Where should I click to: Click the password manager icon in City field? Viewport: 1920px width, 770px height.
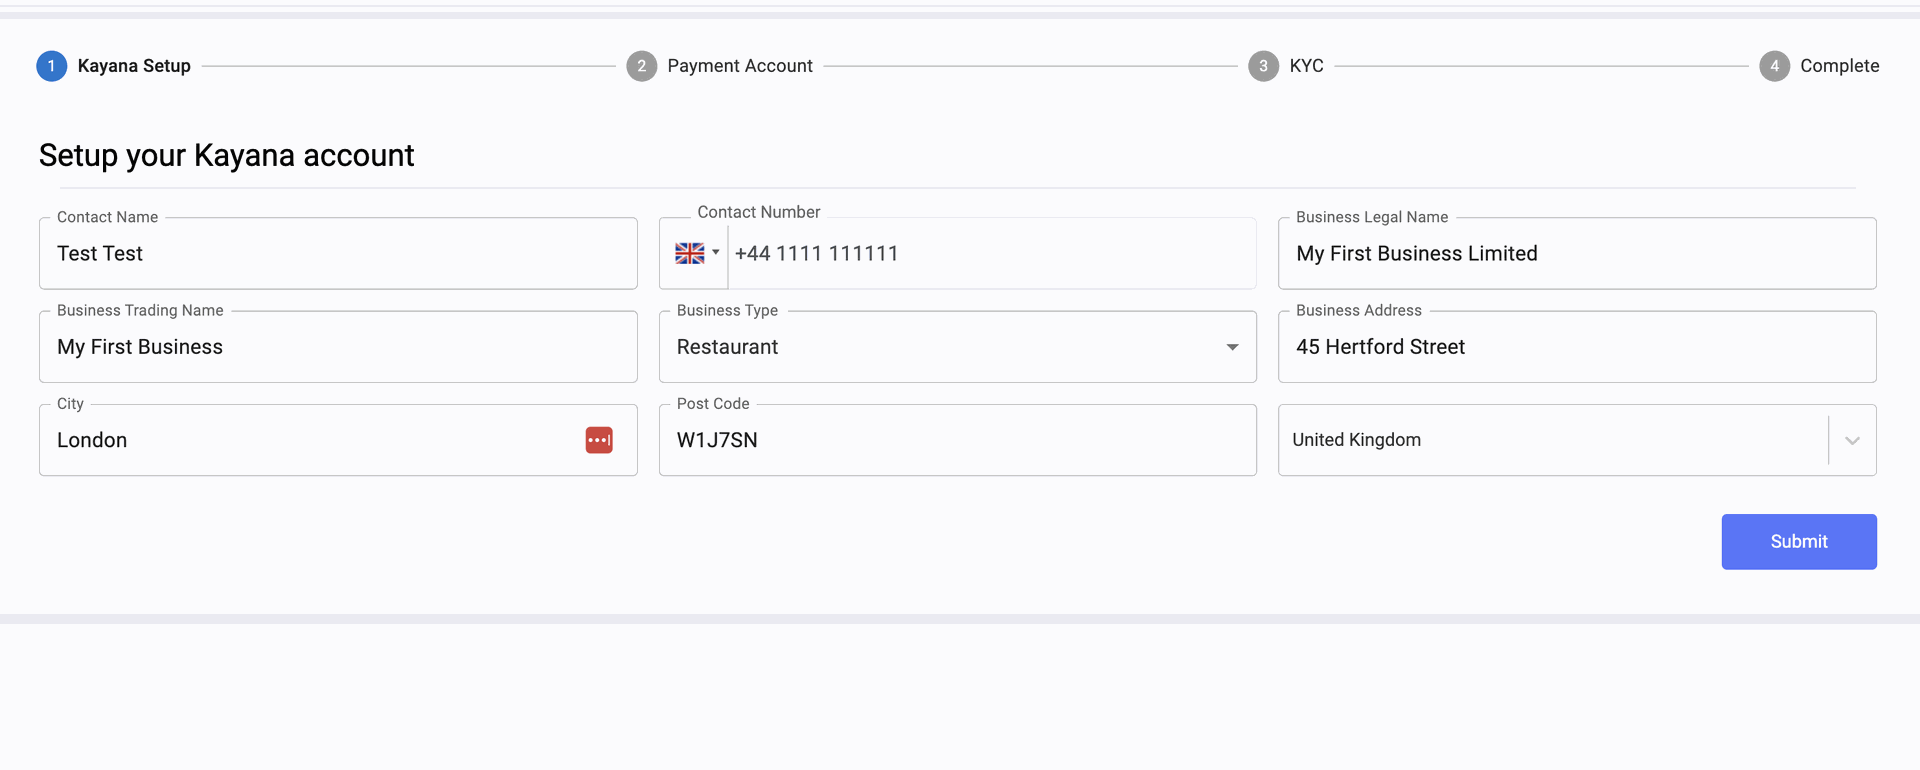click(x=599, y=440)
